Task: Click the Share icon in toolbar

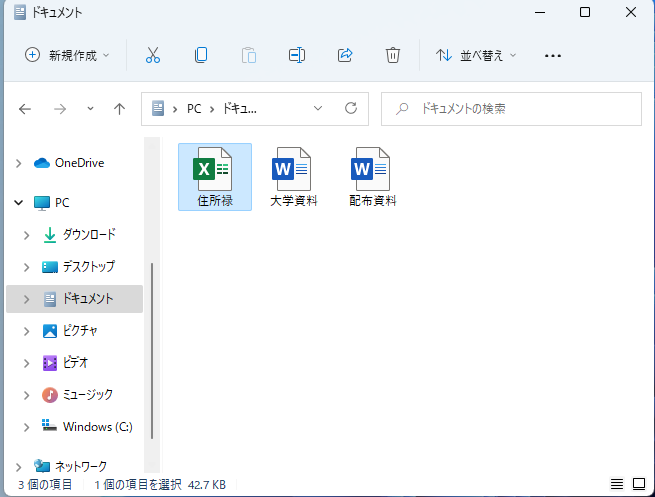Action: tap(345, 55)
